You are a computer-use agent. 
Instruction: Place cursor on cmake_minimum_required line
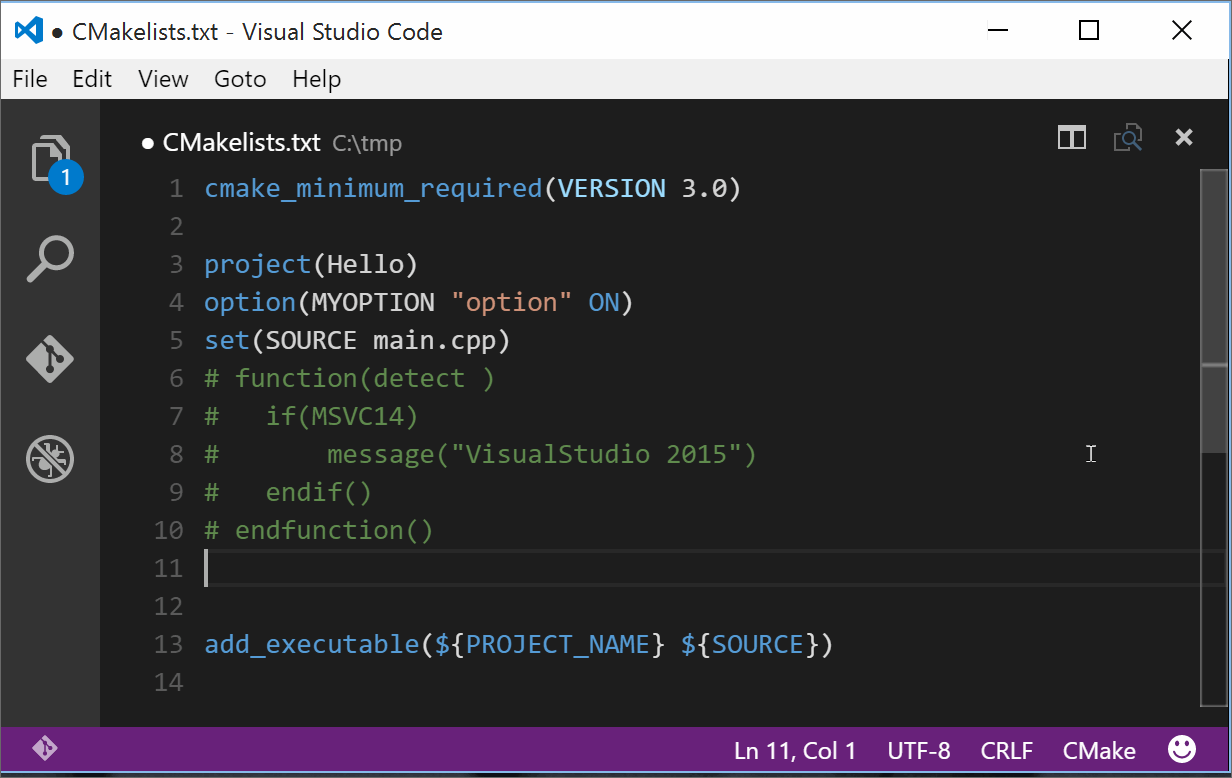pyautogui.click(x=473, y=188)
